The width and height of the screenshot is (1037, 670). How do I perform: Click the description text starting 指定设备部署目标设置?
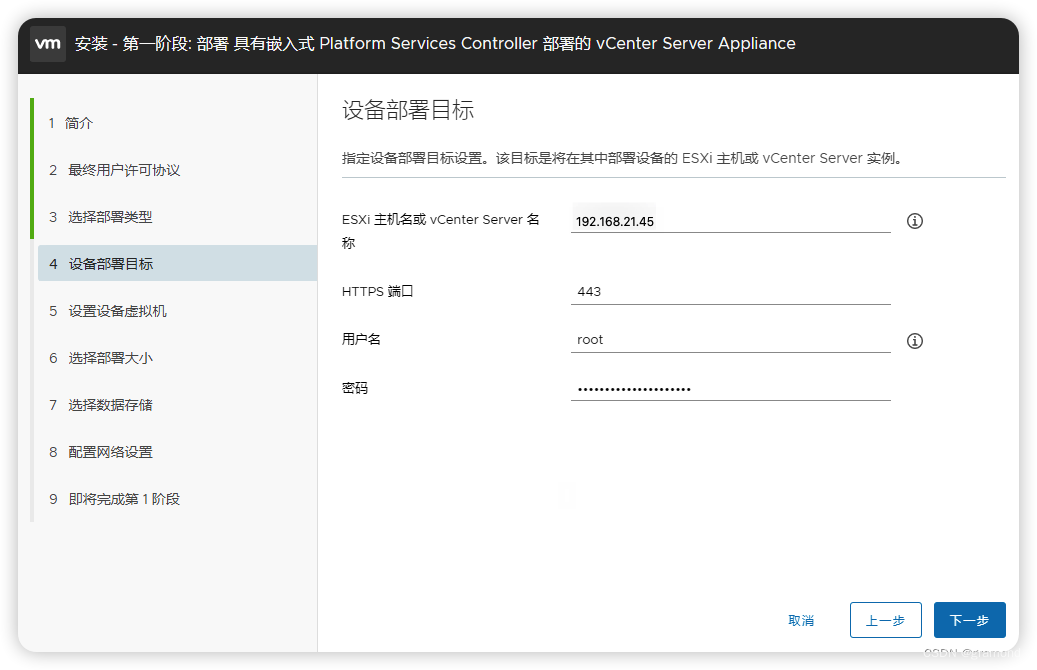(622, 158)
